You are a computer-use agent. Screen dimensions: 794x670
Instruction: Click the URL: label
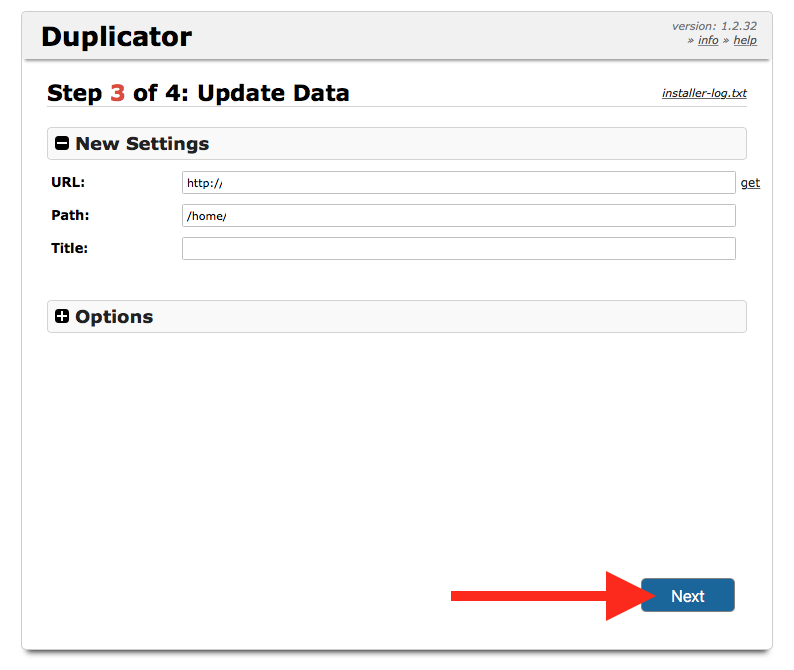(68, 182)
